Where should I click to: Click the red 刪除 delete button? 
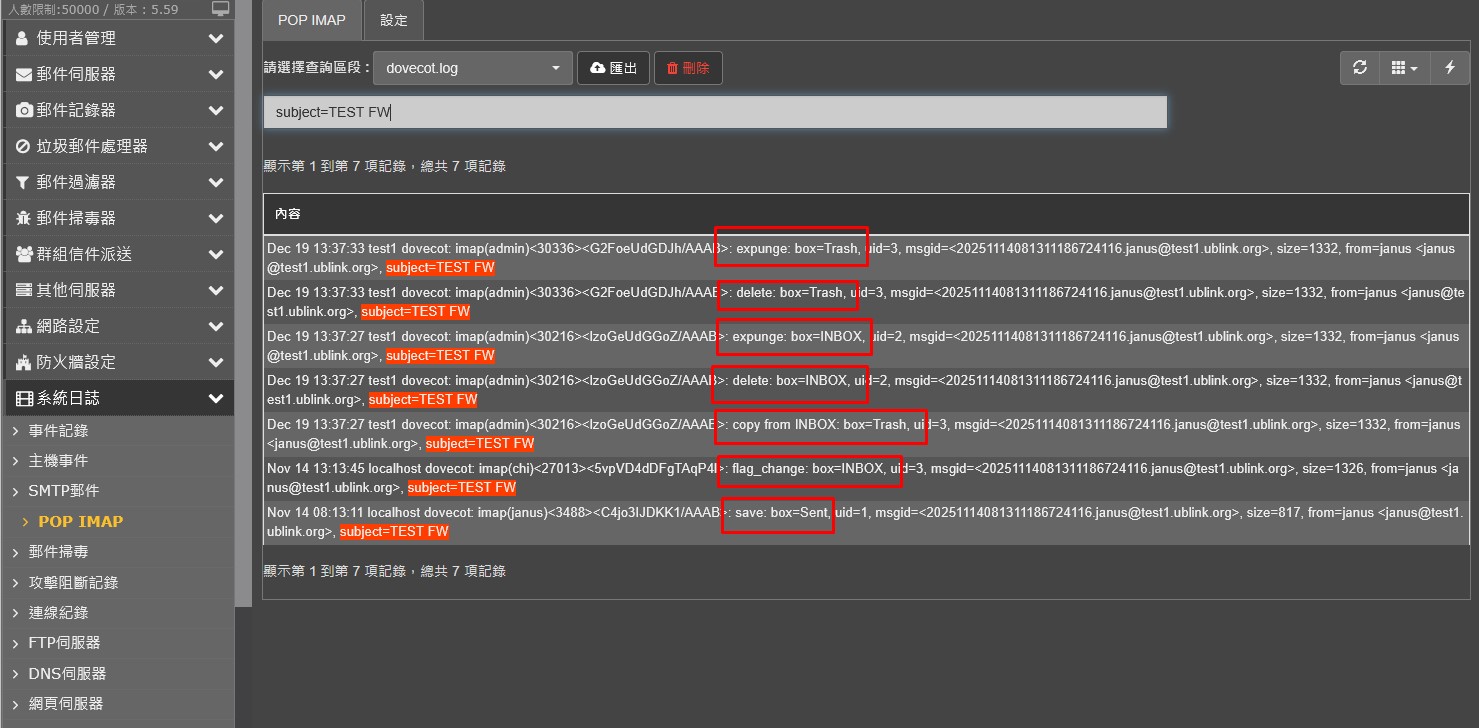point(688,68)
